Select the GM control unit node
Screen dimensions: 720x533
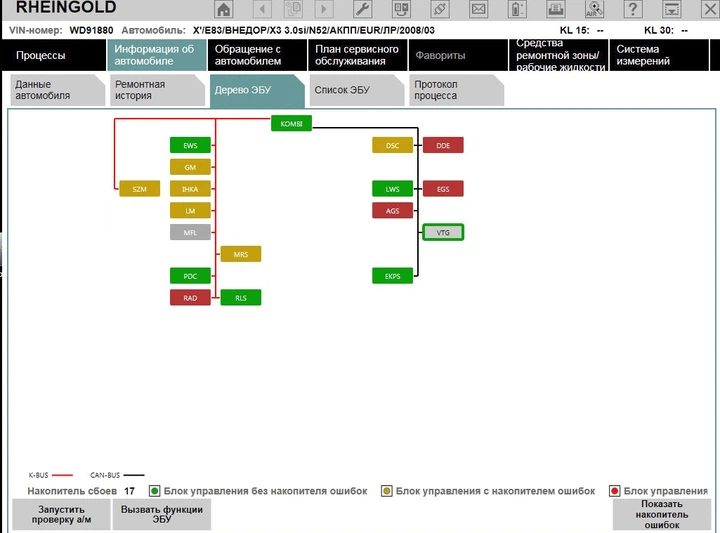(x=190, y=167)
